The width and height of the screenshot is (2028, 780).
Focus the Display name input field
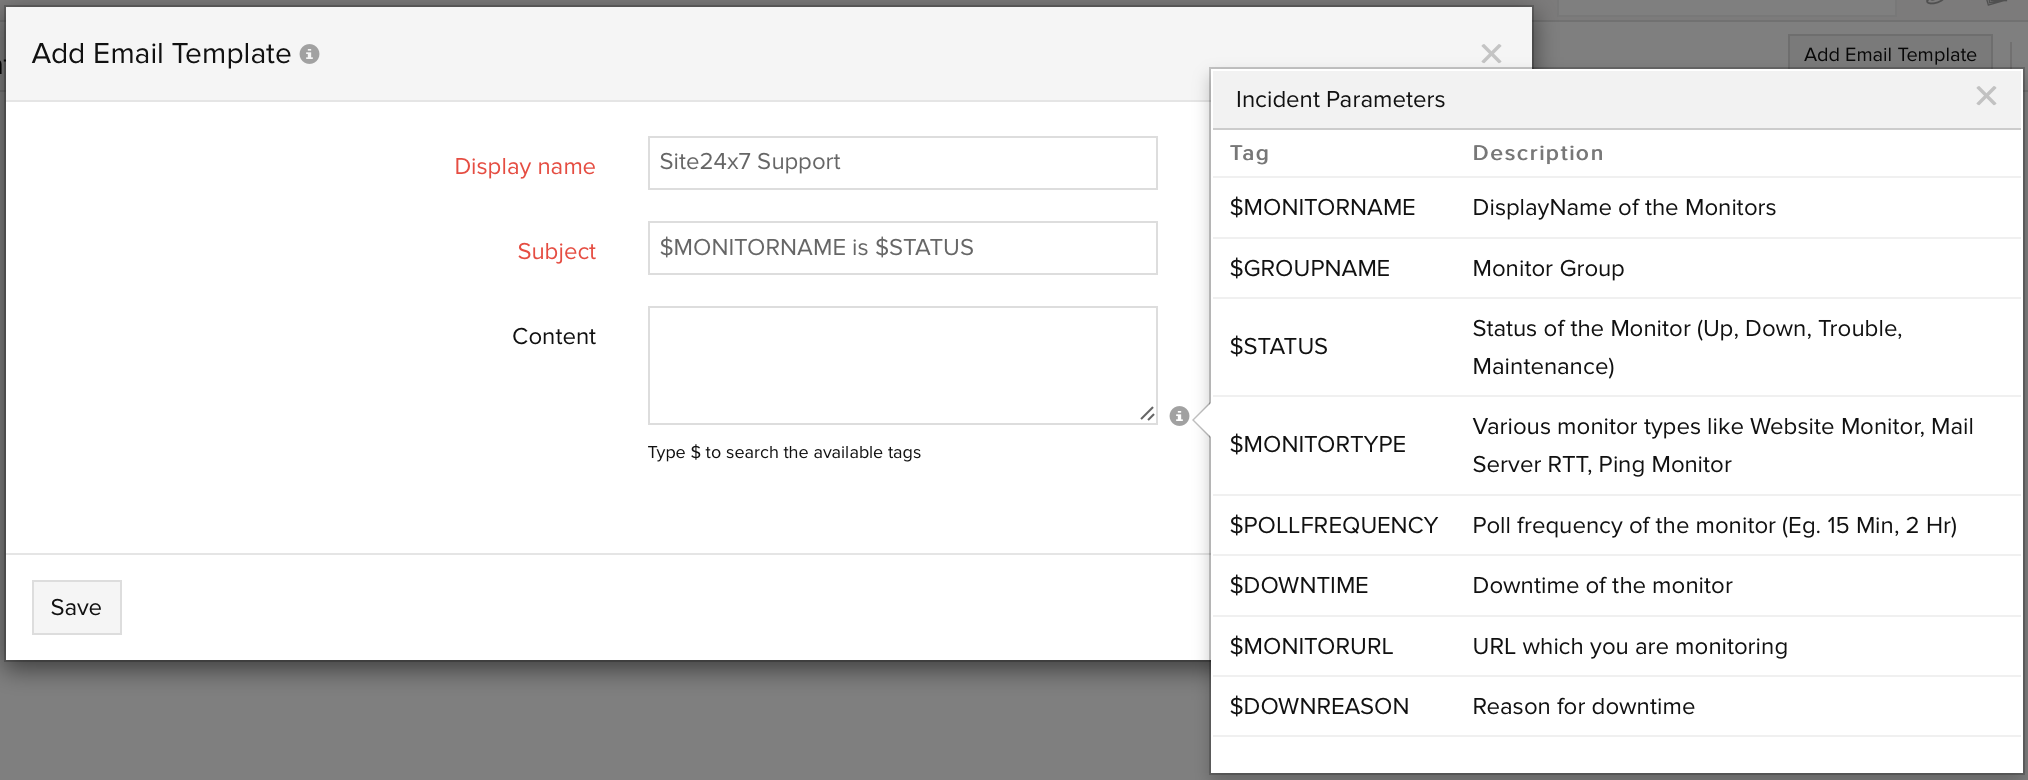coord(902,163)
